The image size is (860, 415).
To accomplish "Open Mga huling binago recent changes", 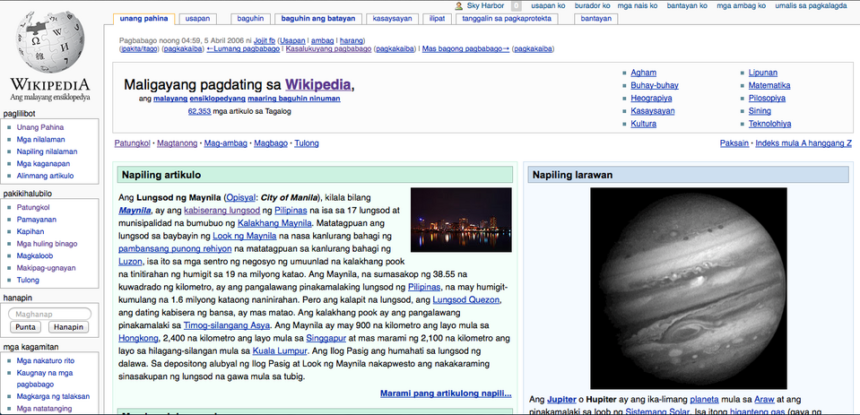I will pos(47,243).
